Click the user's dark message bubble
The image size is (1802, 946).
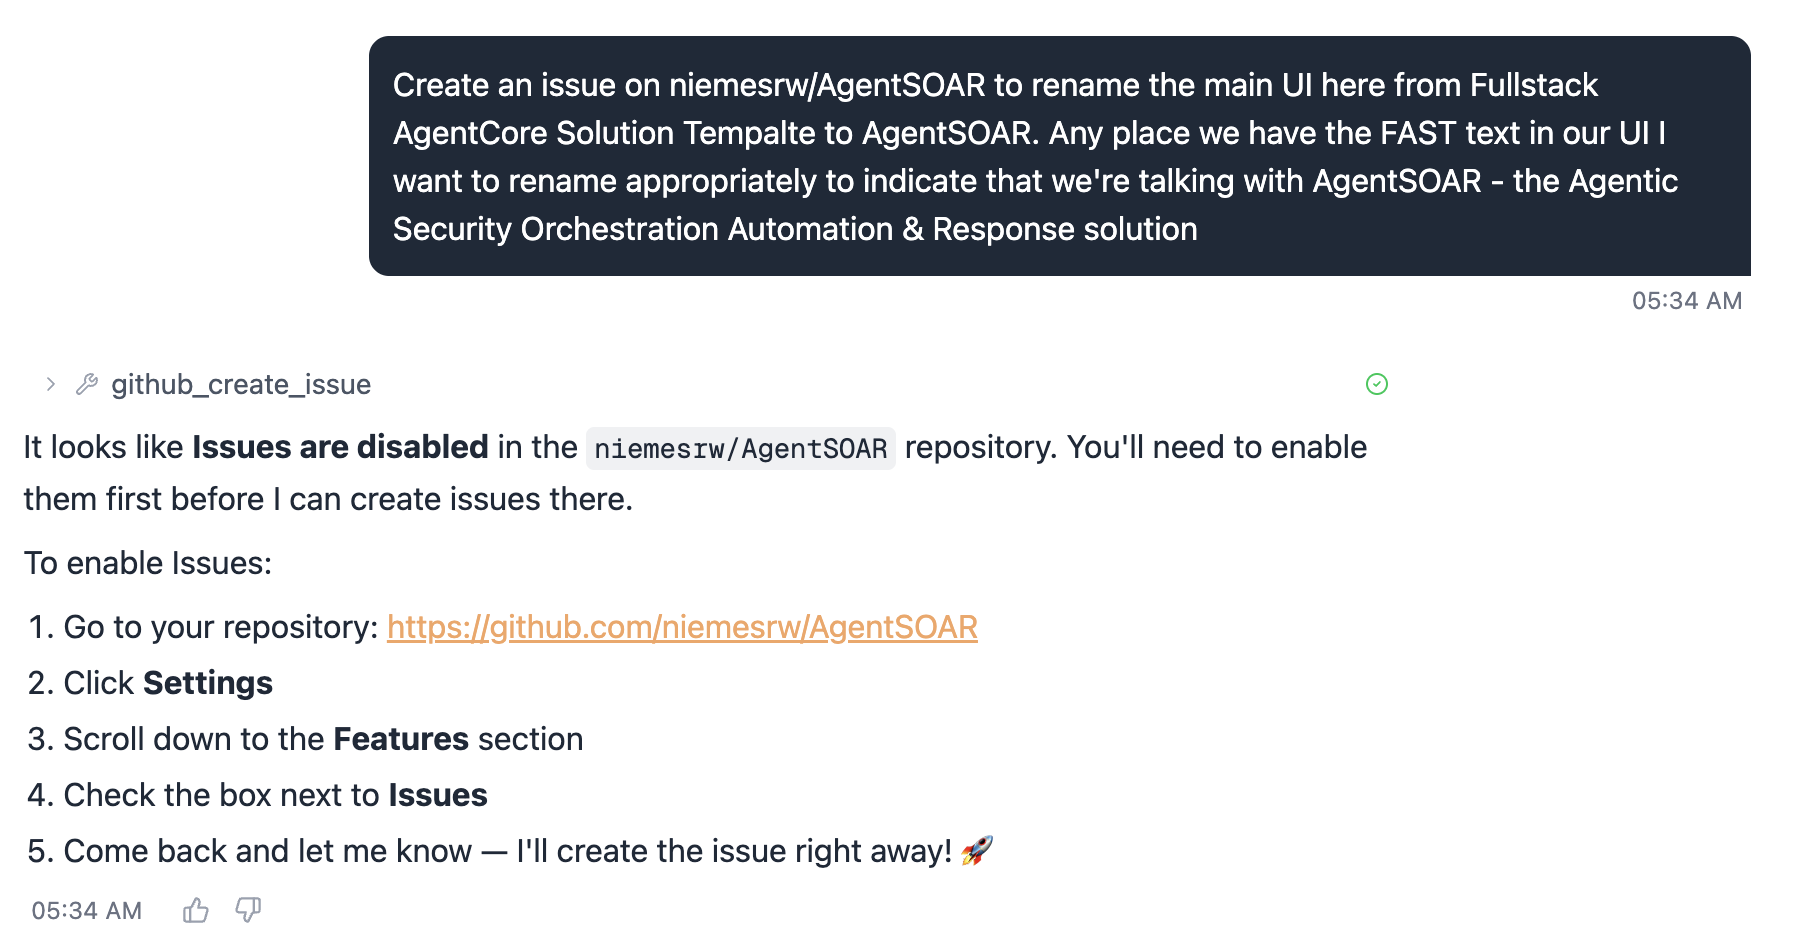[x=1060, y=155]
